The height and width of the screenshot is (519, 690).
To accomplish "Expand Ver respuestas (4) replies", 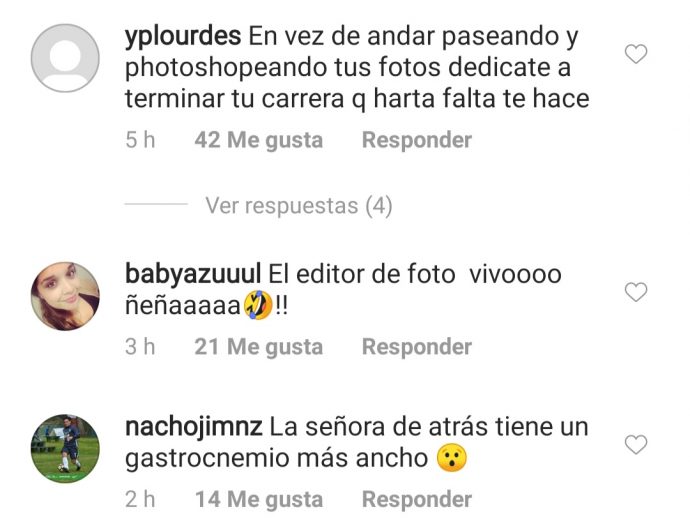I will pos(298,206).
